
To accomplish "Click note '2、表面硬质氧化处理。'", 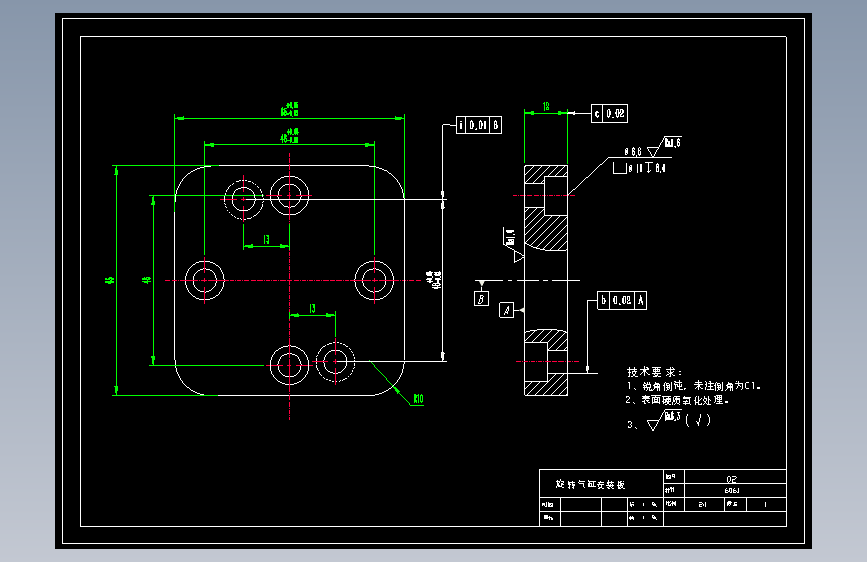I will (677, 400).
